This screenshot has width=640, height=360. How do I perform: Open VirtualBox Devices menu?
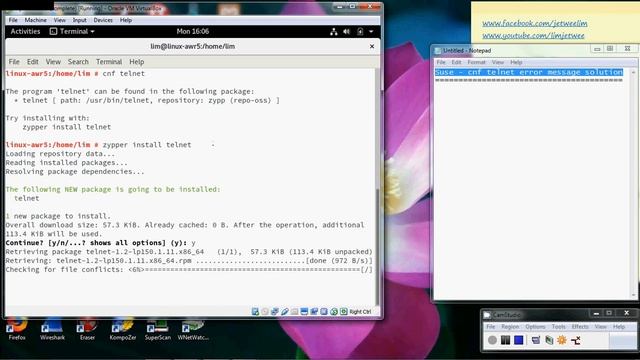point(103,20)
